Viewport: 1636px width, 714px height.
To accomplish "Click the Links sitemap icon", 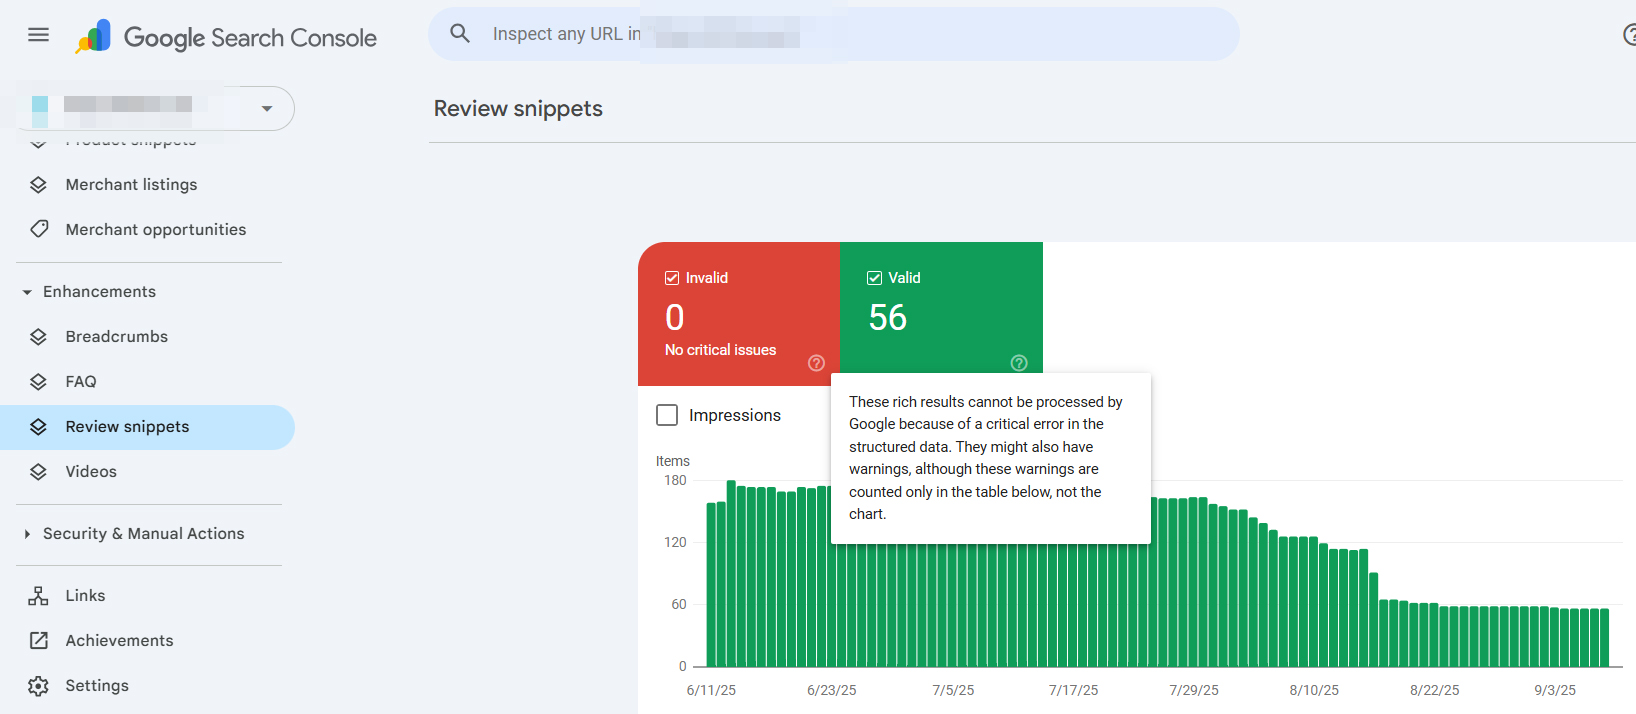I will 38,596.
